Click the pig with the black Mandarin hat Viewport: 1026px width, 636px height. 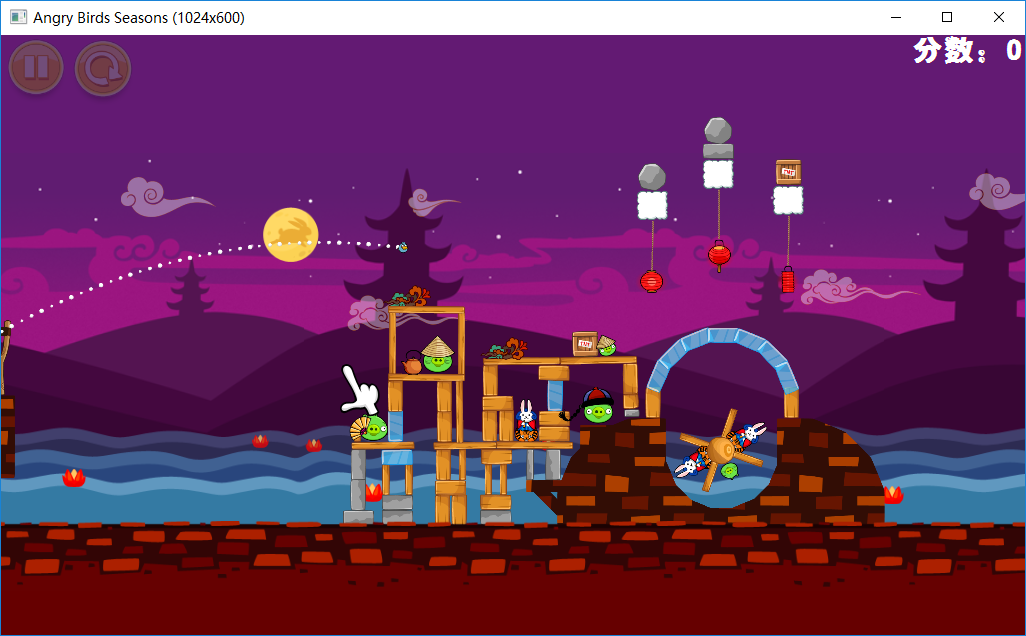tap(597, 406)
